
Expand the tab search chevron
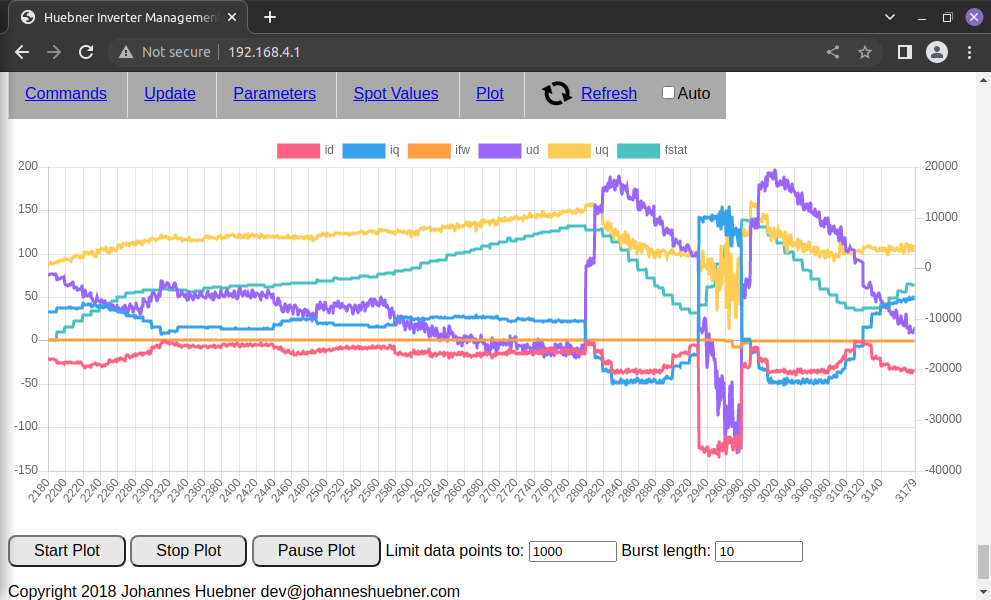[x=890, y=17]
